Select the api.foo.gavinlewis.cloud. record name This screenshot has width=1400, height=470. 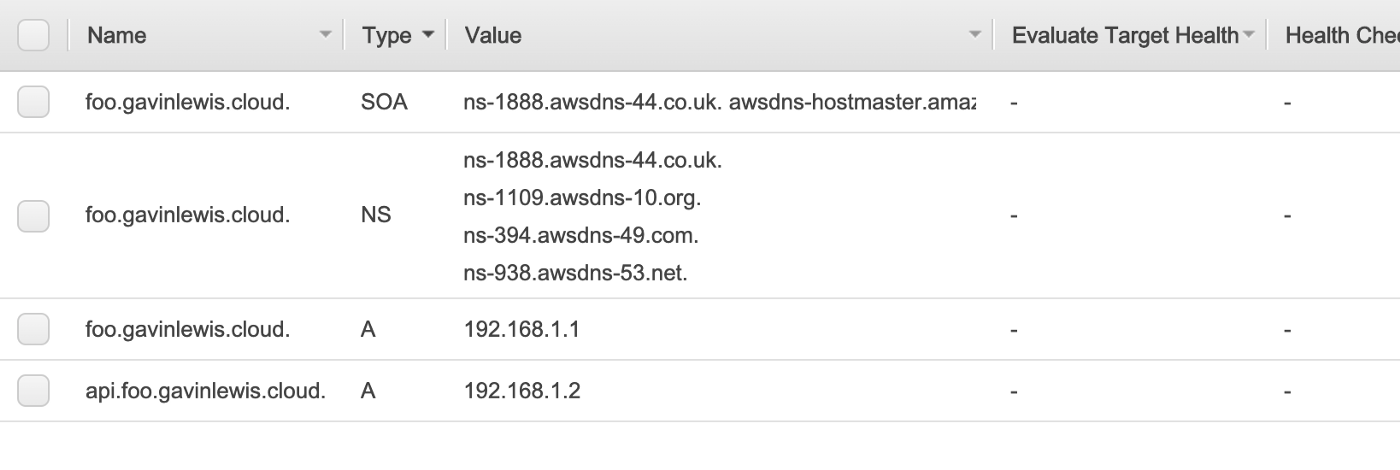point(206,390)
